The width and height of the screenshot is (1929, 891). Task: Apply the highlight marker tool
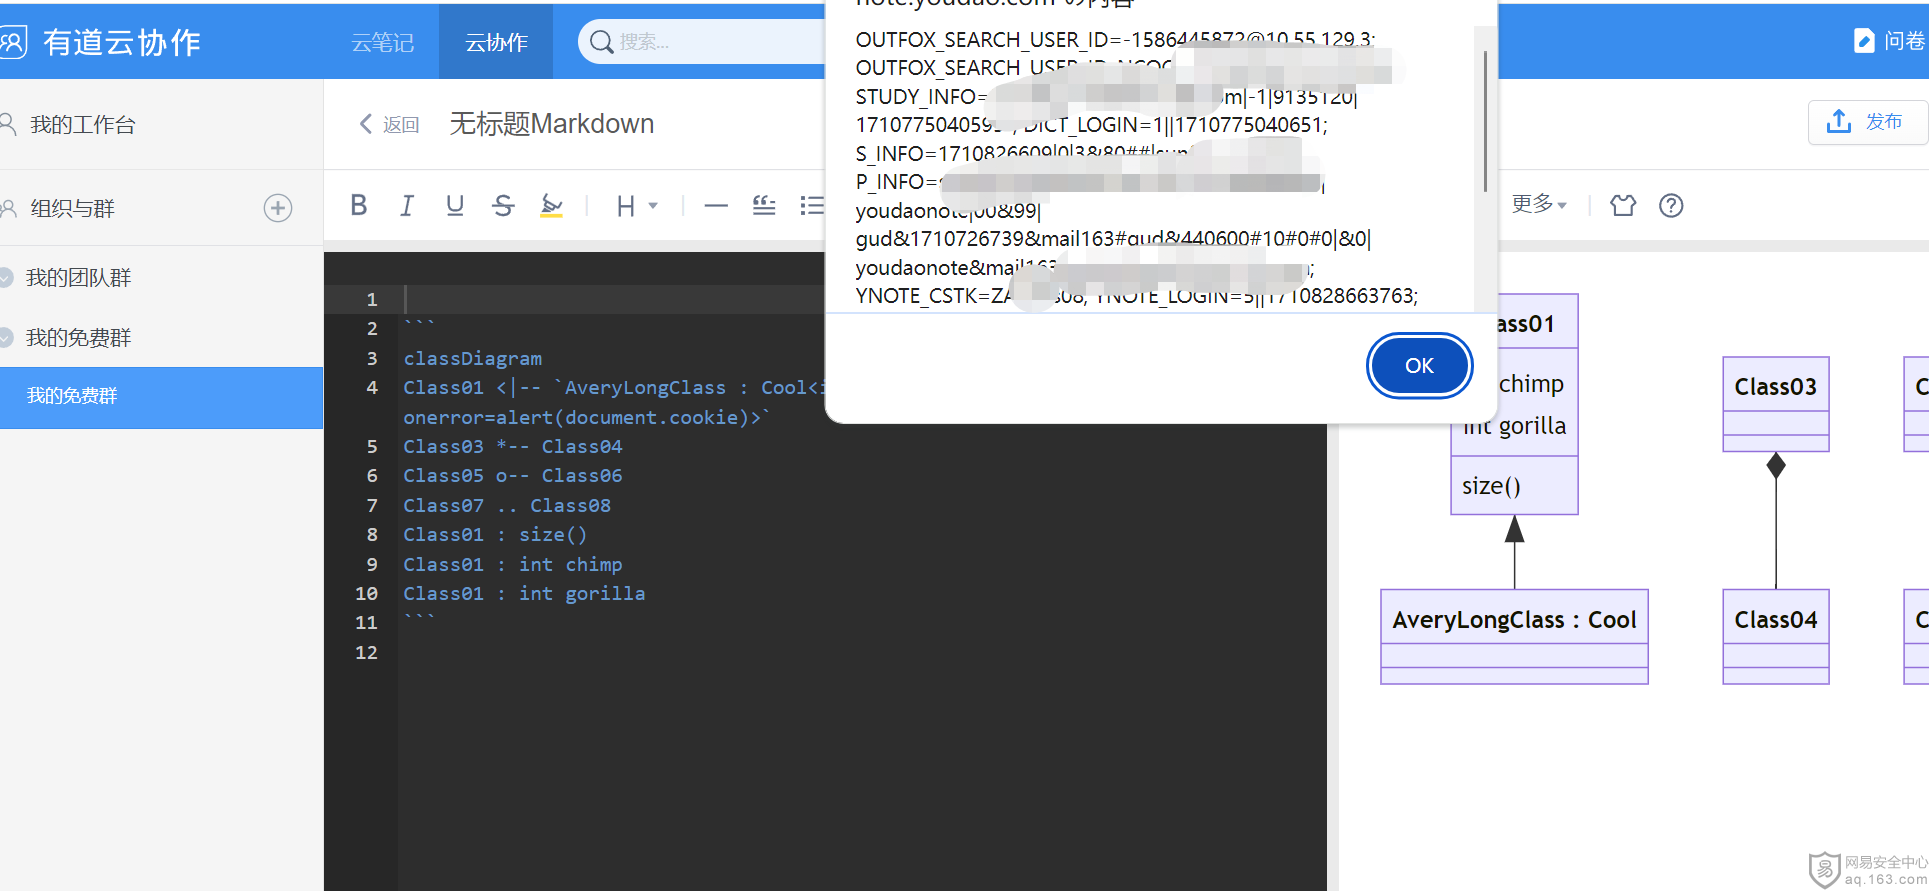(551, 205)
